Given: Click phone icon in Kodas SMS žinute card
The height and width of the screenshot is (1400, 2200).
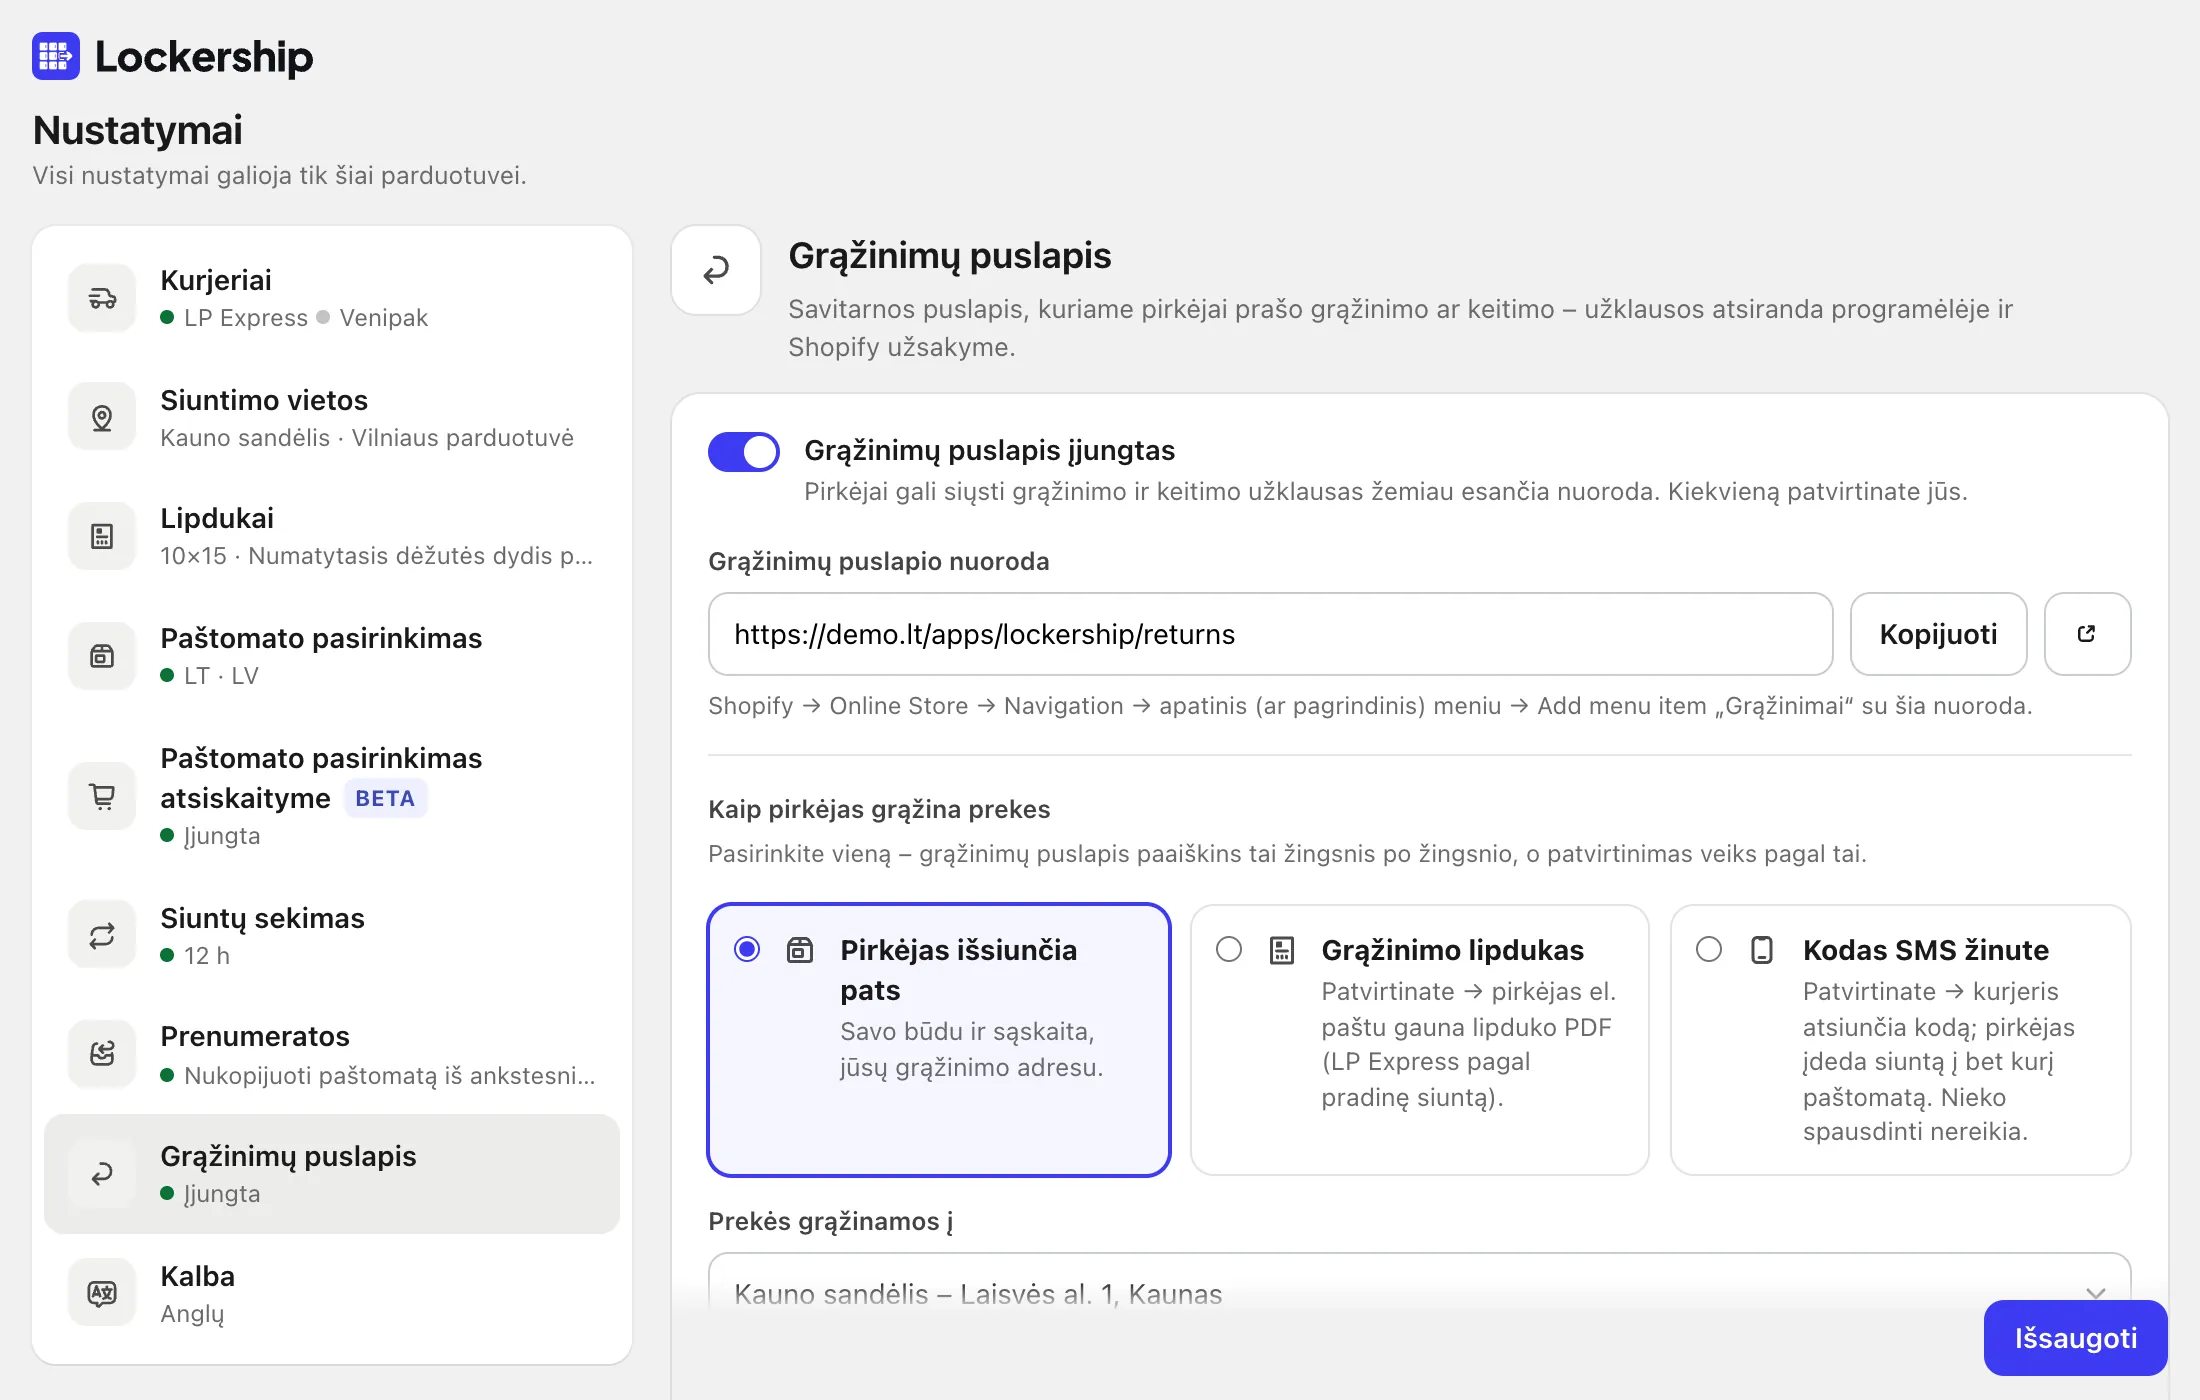Looking at the screenshot, I should 1762,949.
